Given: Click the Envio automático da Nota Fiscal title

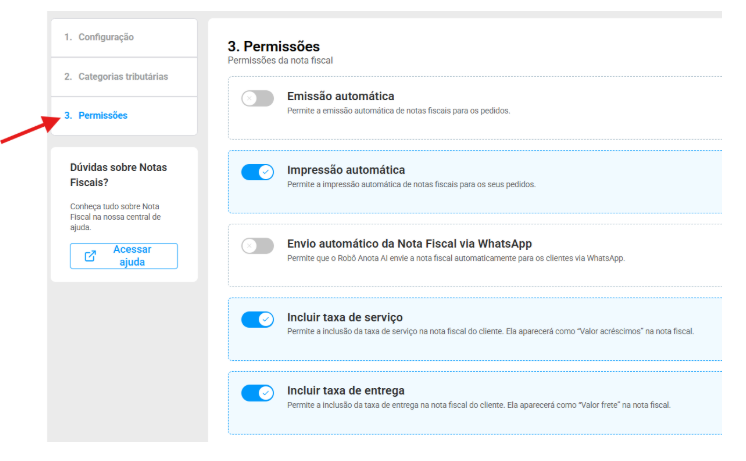Looking at the screenshot, I should [x=409, y=243].
